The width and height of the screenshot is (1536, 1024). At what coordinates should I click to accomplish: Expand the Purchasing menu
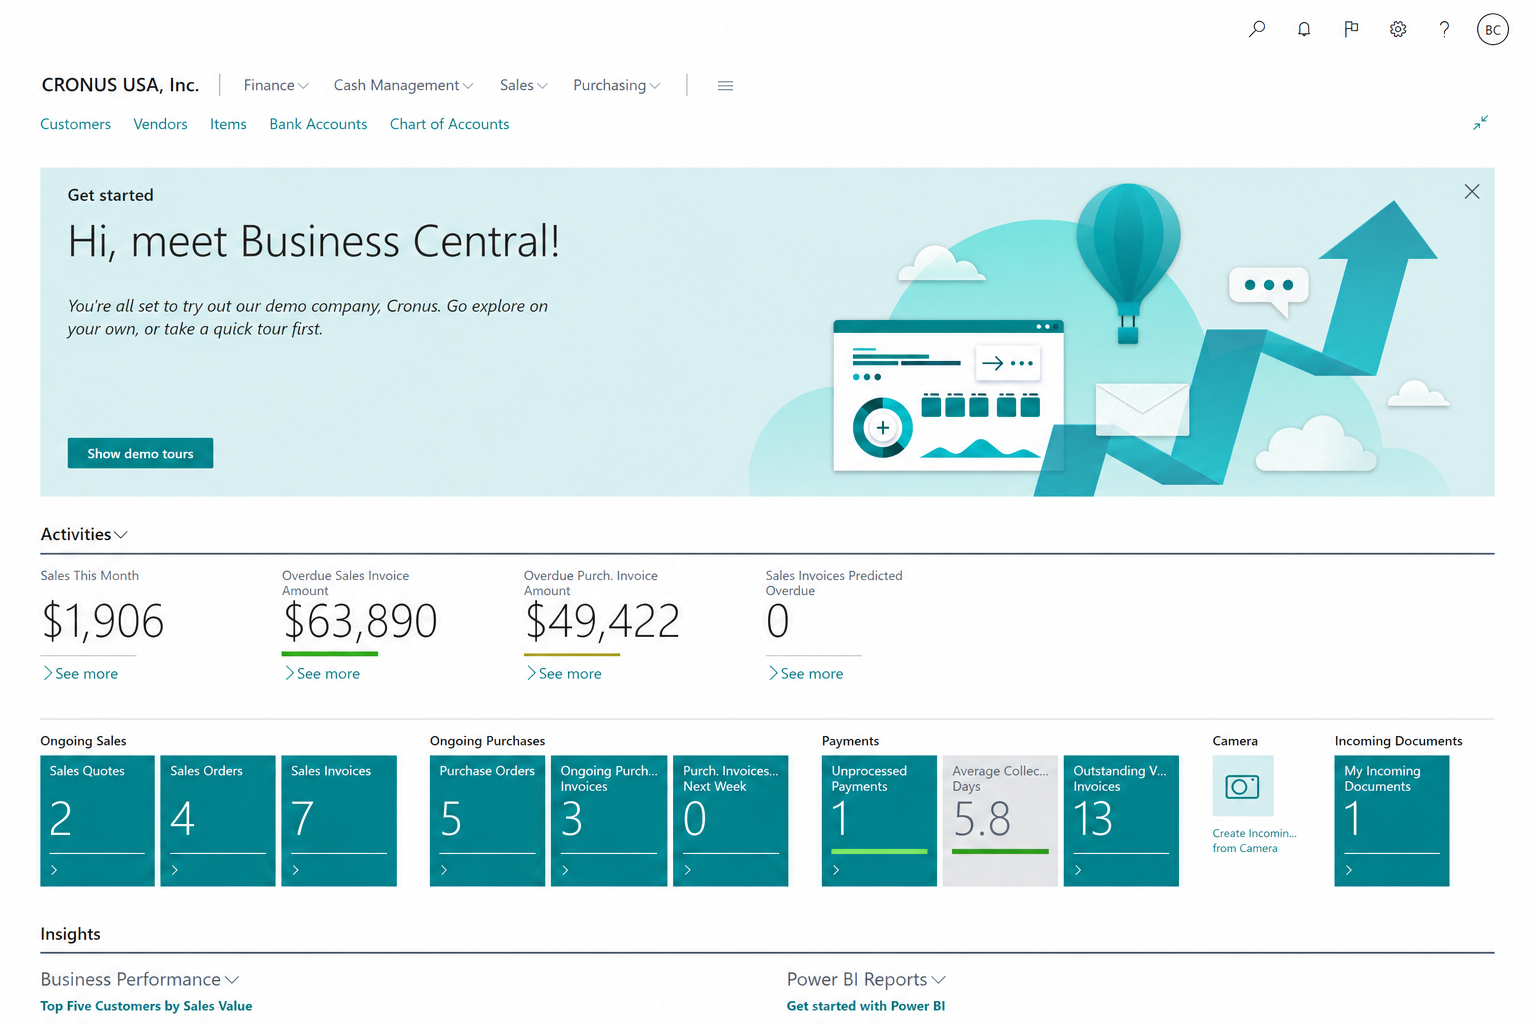(617, 85)
